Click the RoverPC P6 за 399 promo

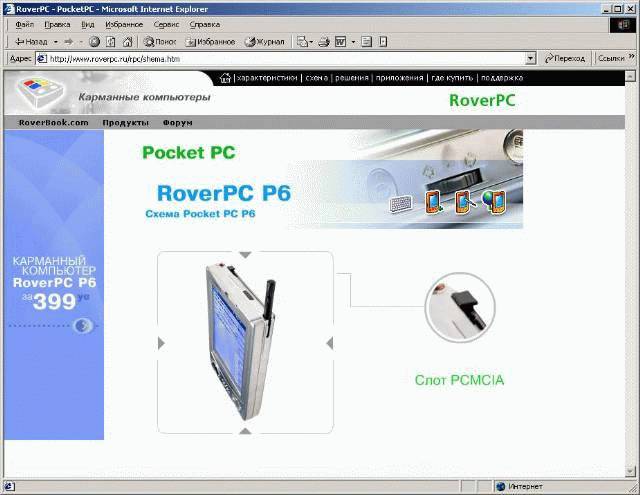[54, 283]
